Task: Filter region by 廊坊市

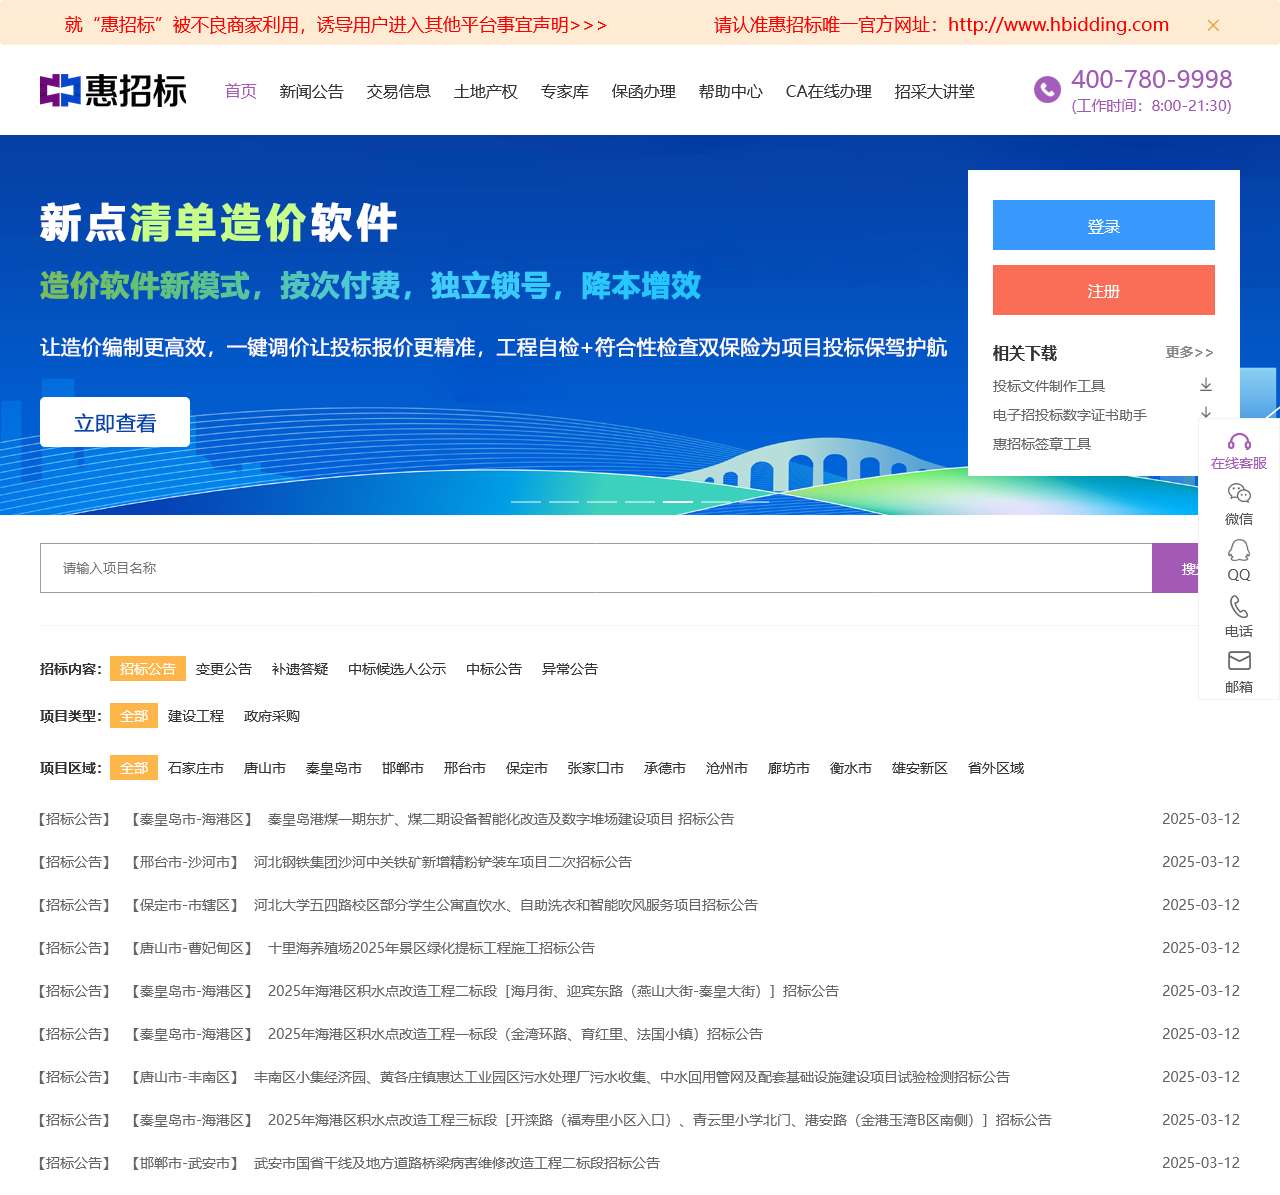Action: [789, 768]
